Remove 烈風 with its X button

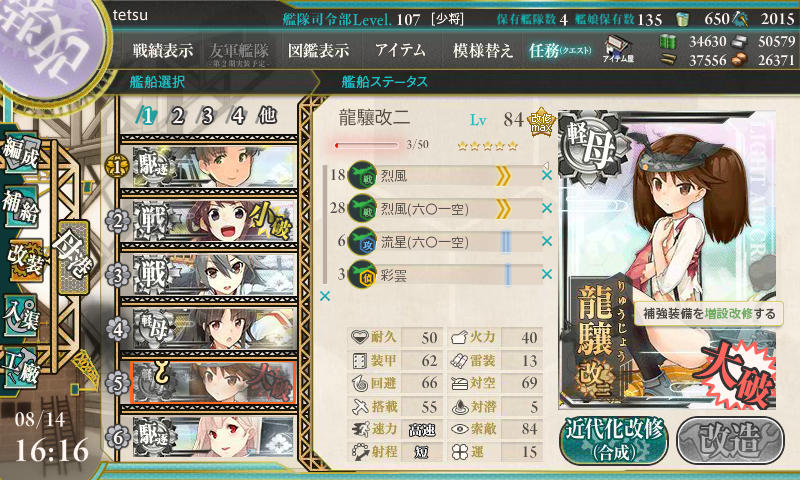tap(546, 175)
